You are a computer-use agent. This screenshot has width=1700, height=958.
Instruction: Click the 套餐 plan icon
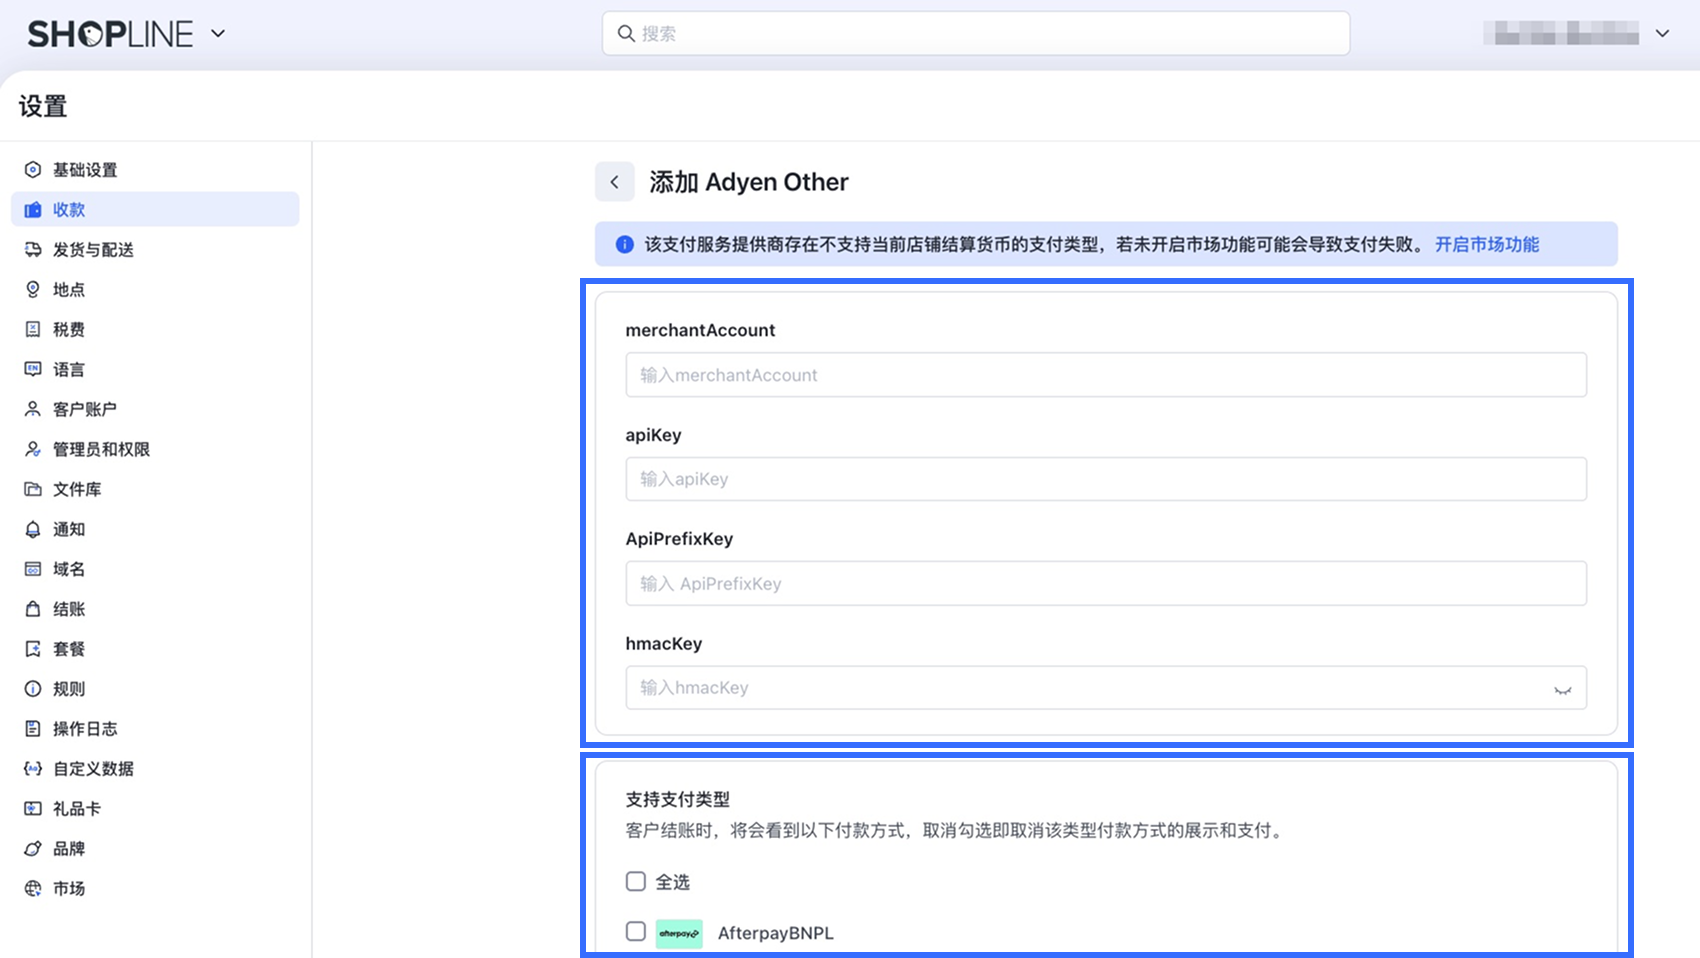point(33,650)
